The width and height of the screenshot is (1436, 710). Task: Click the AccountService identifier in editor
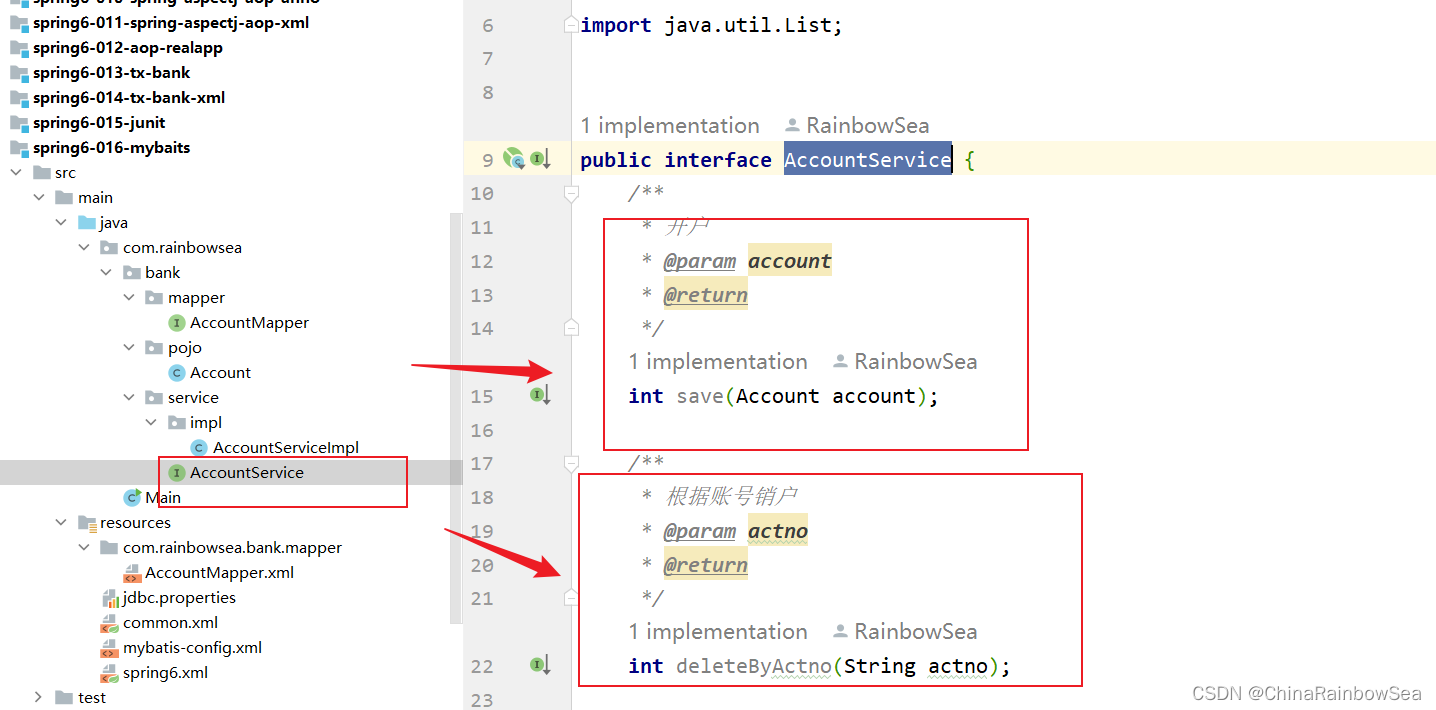click(x=867, y=160)
